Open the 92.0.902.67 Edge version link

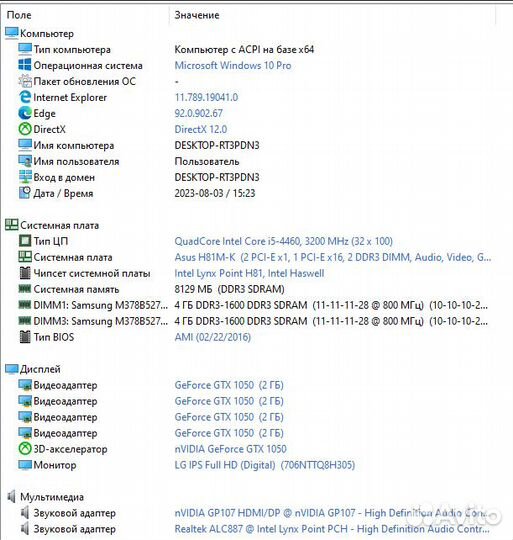(x=199, y=113)
